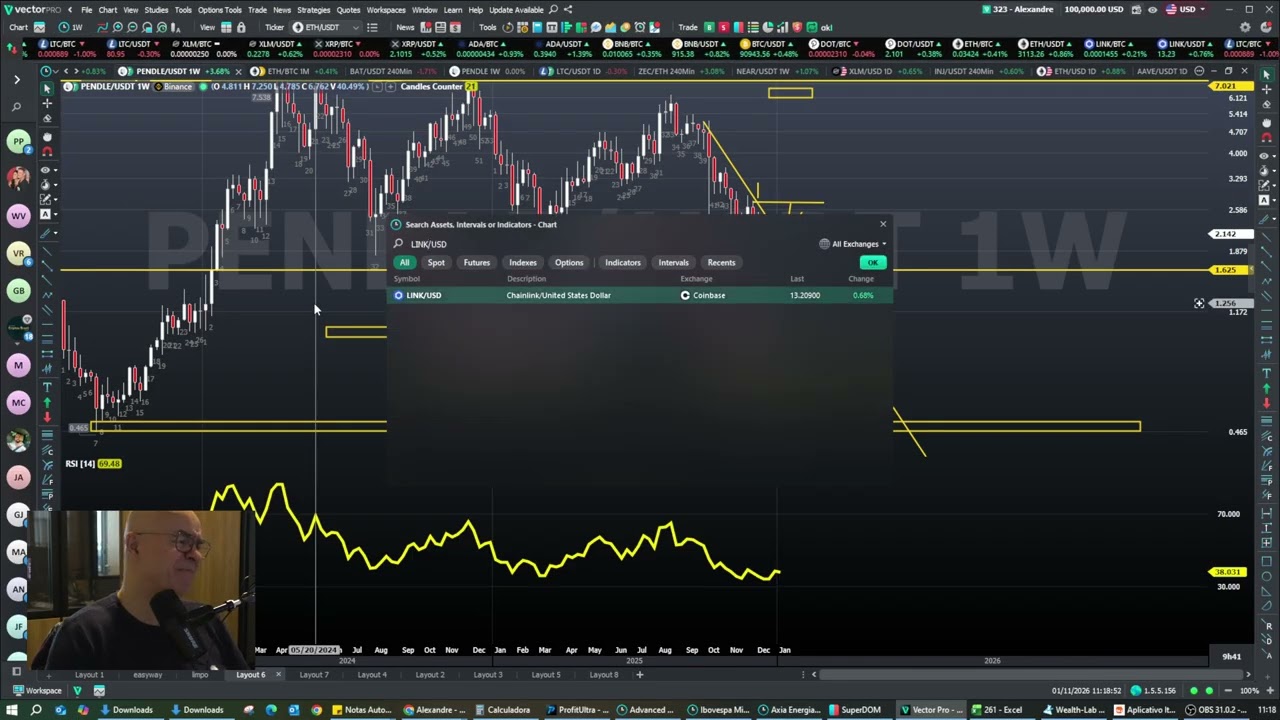Toggle the lock icon next to View
Screen dimensions: 1280x720
(x=241, y=27)
